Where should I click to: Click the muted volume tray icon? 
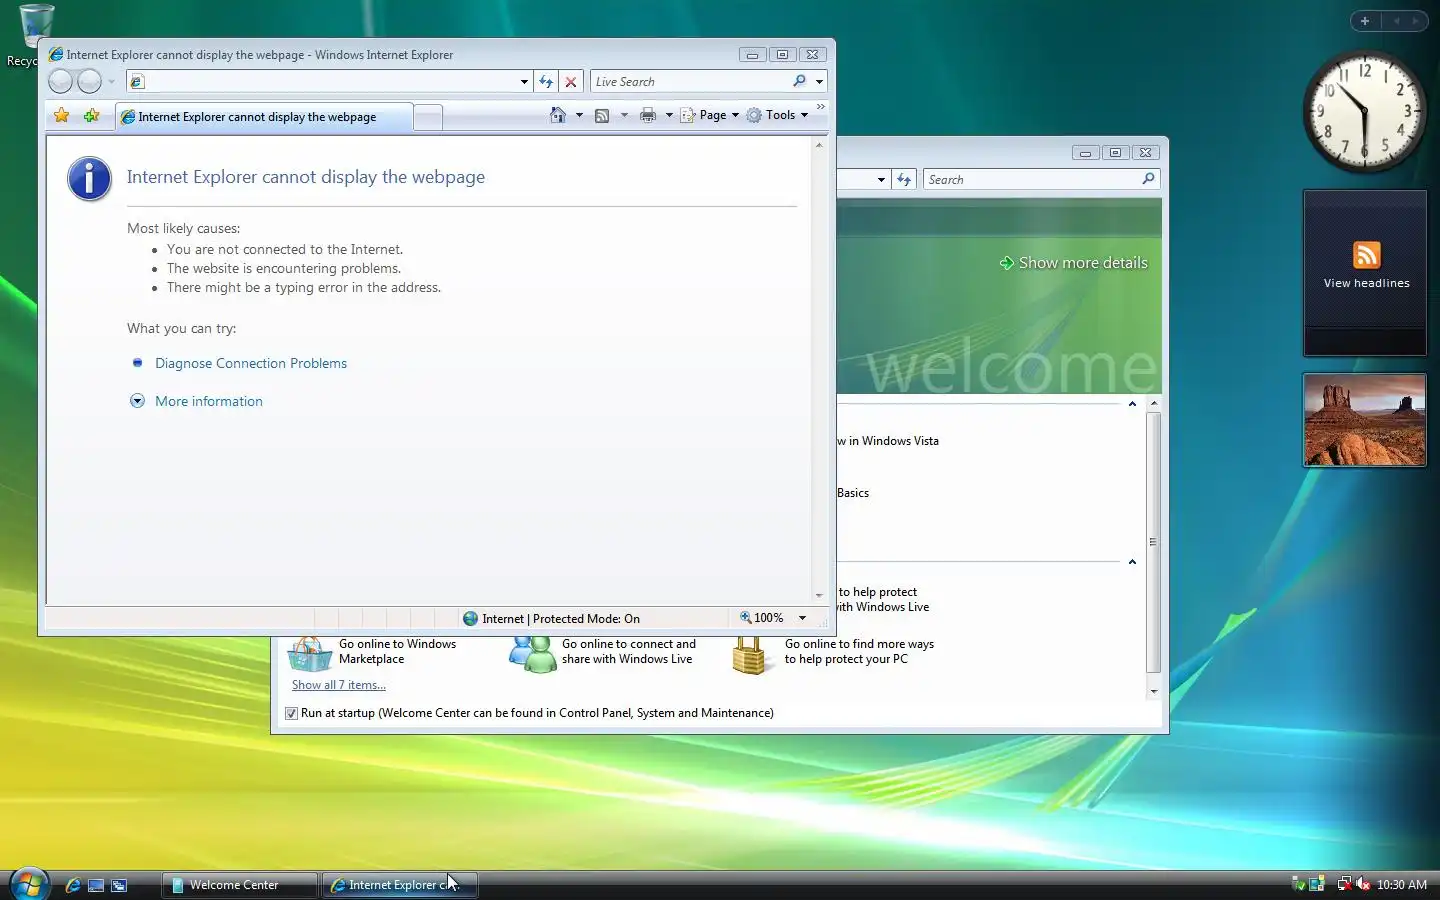(x=1362, y=884)
